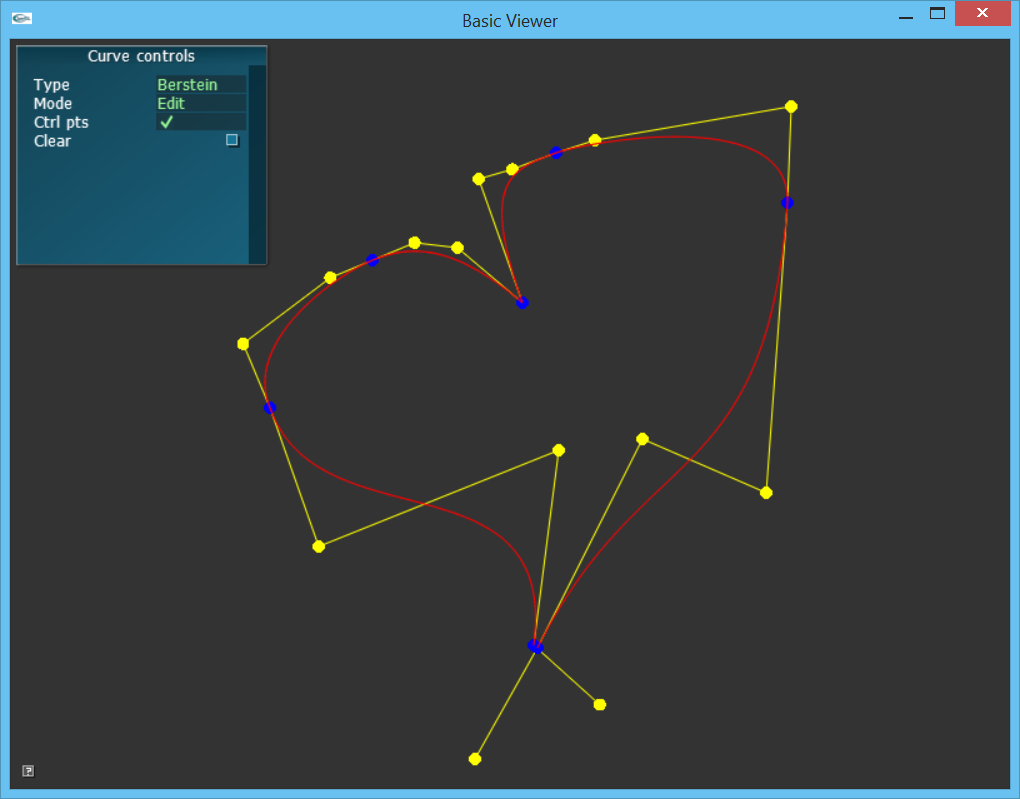Viewport: 1020px width, 799px height.
Task: Close the Basic Viewer window
Action: [982, 13]
